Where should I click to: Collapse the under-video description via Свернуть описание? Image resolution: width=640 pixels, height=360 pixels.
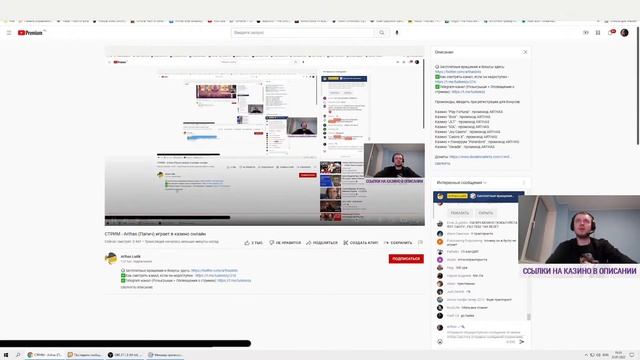click(x=137, y=287)
